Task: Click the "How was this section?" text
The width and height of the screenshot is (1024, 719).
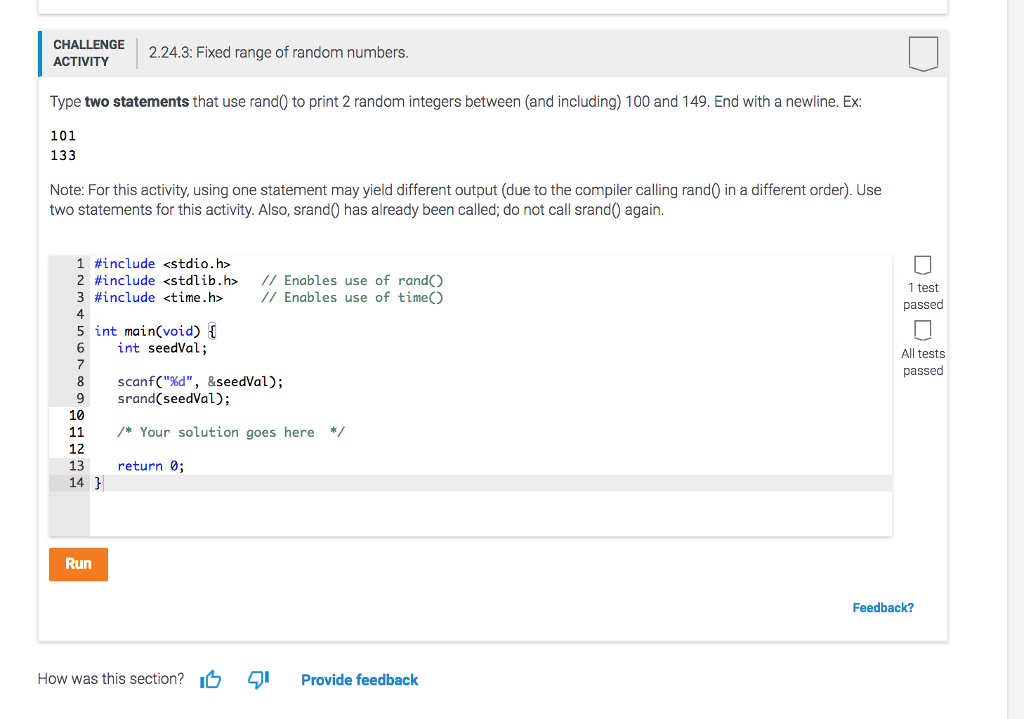Action: 111,678
